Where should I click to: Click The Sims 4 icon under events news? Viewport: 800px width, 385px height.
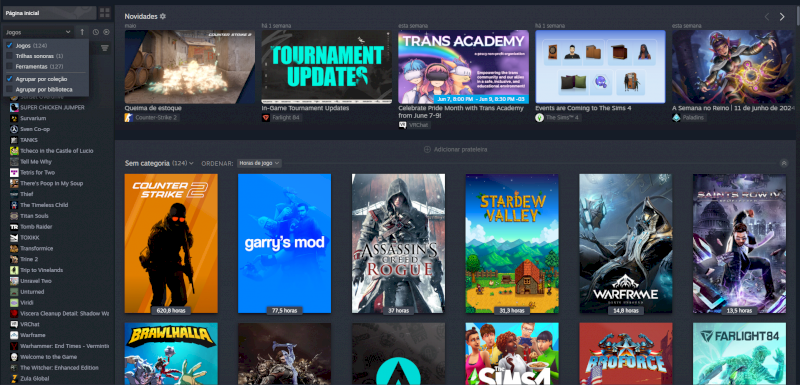[539, 117]
